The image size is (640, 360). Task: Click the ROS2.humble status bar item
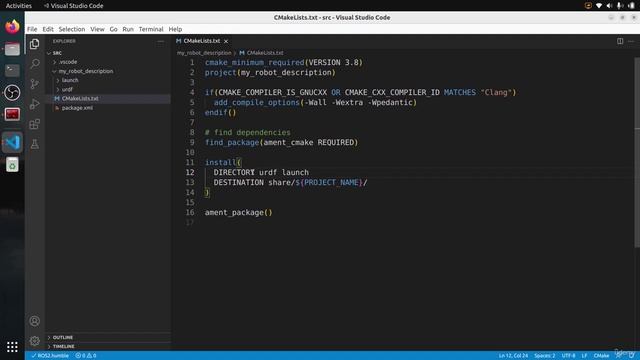coord(50,356)
